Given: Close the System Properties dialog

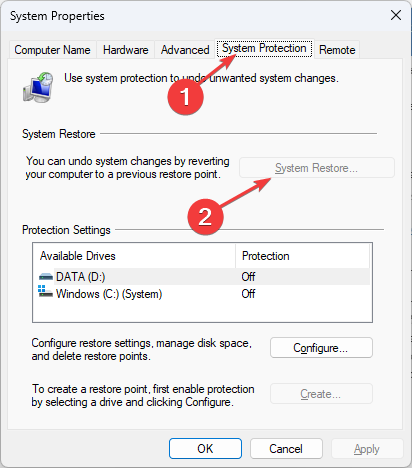Looking at the screenshot, I should 396,15.
